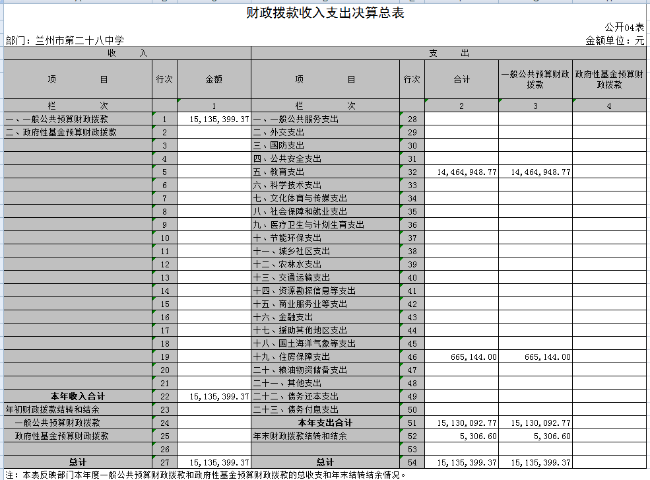Click 住房保障支出 value in column 3
This screenshot has width=650, height=480.
(x=535, y=356)
